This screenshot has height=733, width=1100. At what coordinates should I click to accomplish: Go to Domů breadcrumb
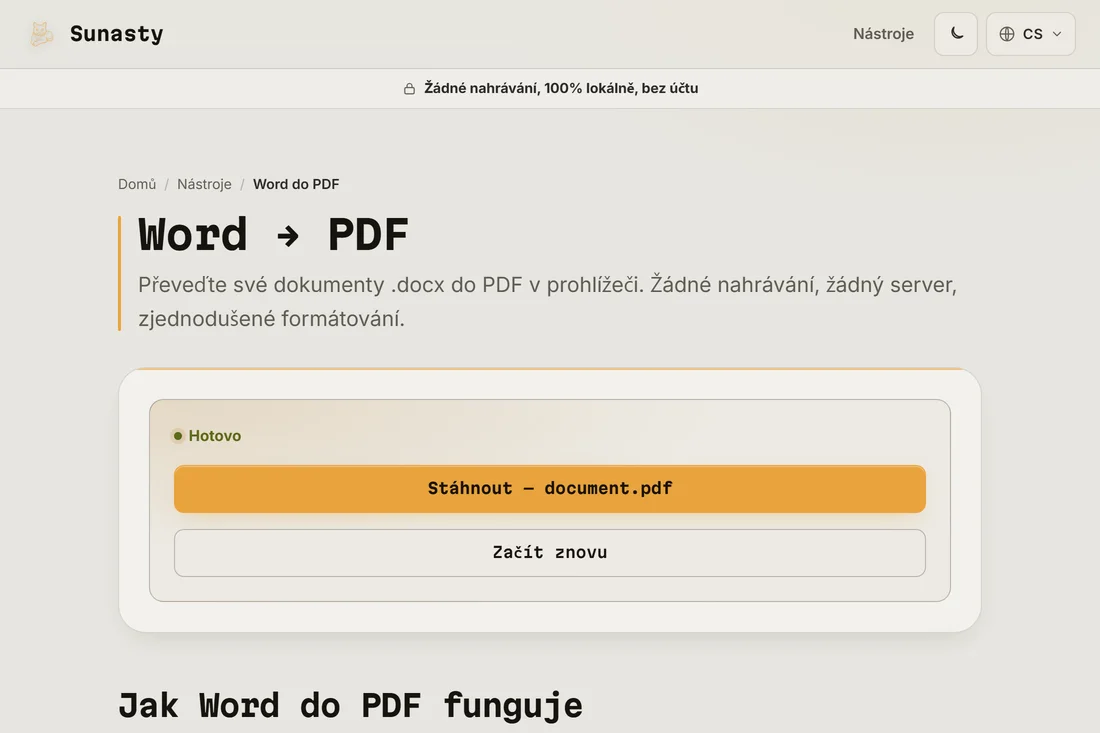point(137,184)
